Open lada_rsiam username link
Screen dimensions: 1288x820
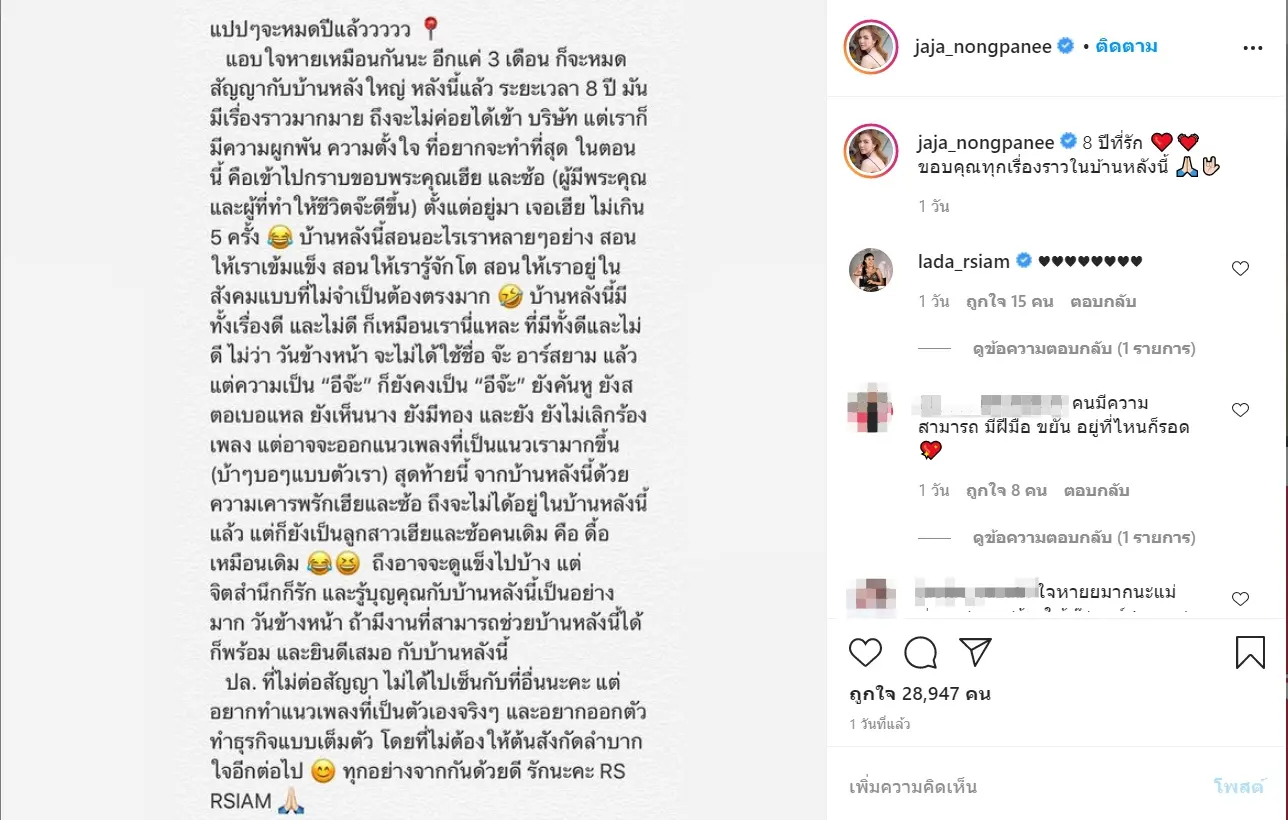(966, 262)
